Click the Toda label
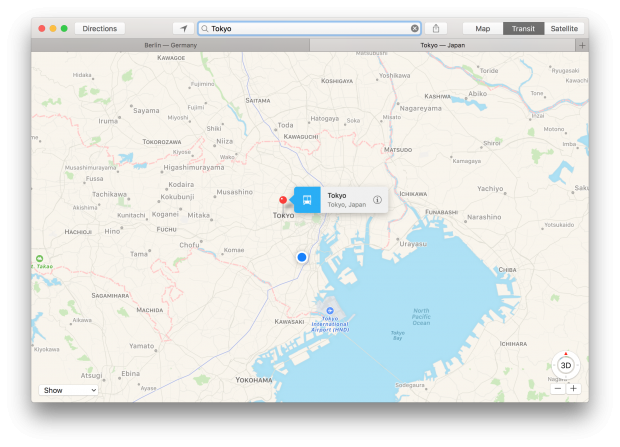 click(x=285, y=125)
